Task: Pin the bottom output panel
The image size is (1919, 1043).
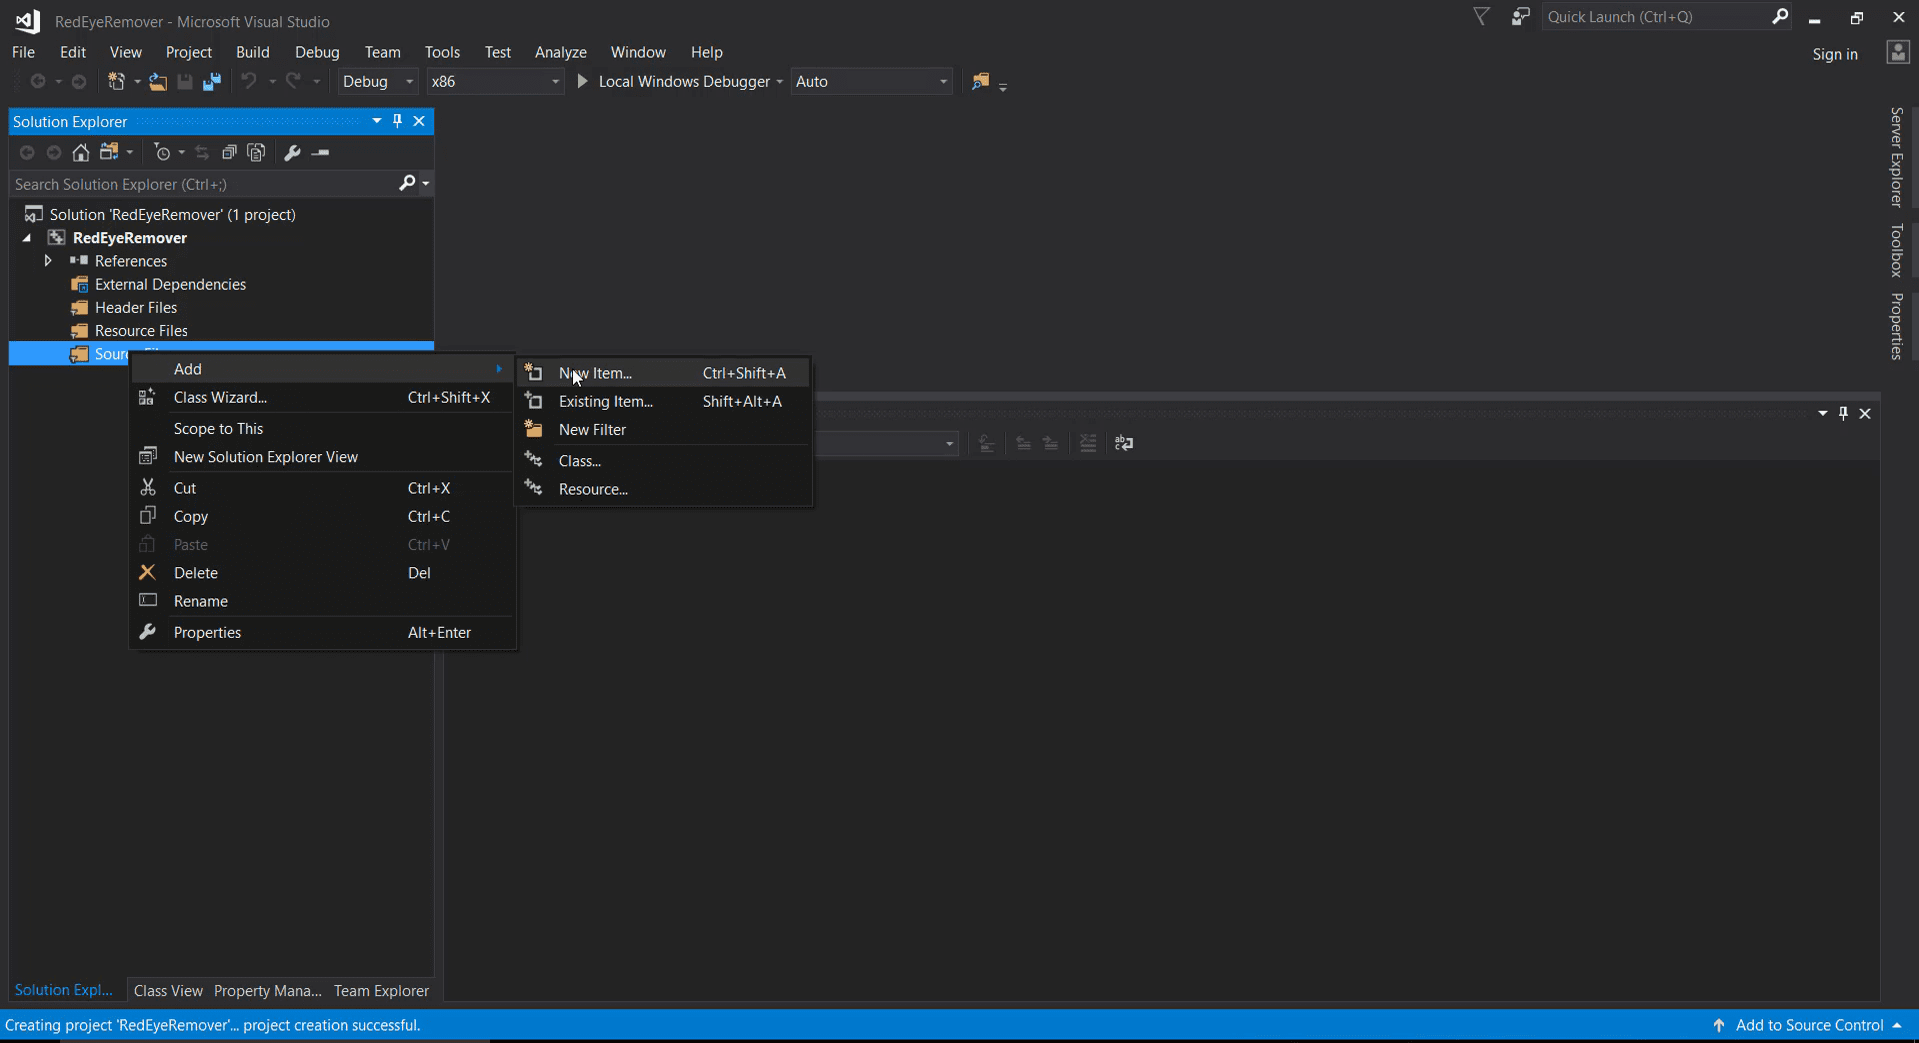Action: pyautogui.click(x=1842, y=413)
